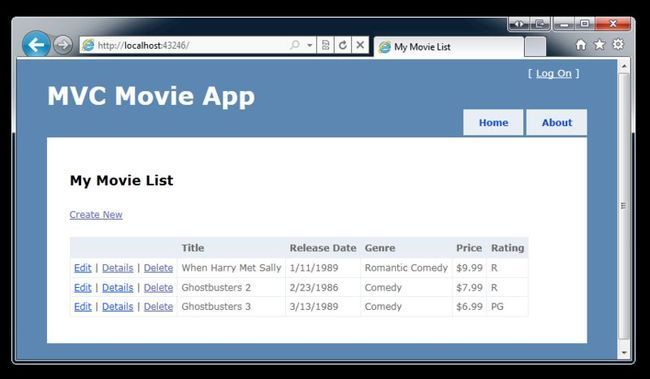This screenshot has width=650, height=379.
Task: Click the search magnifier icon in address bar
Action: (x=295, y=45)
